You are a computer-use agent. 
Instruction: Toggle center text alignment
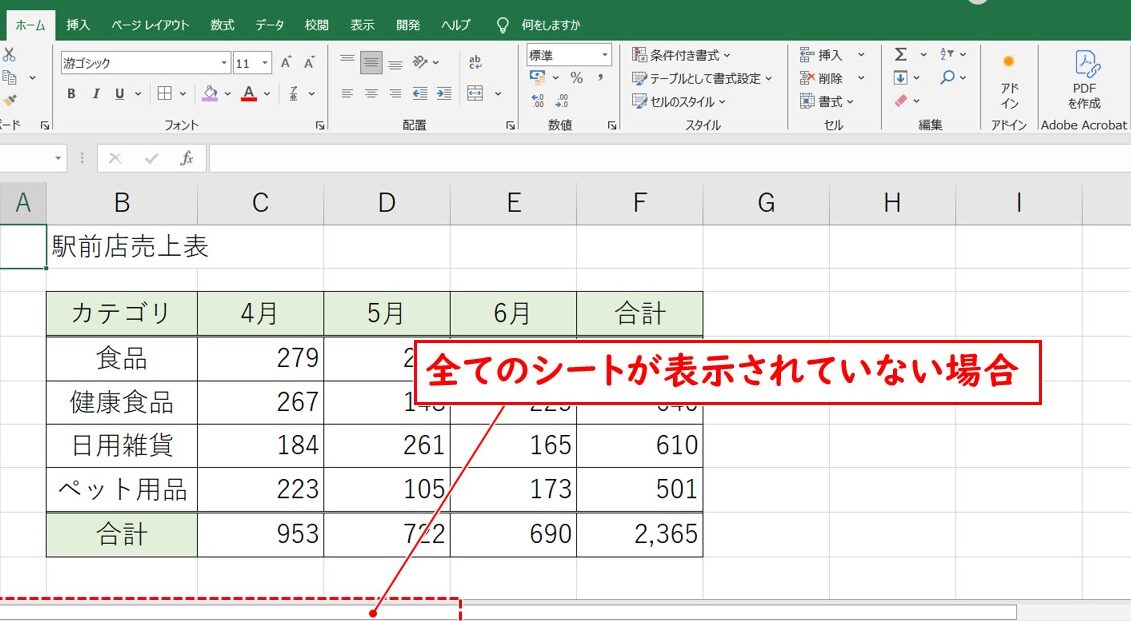(x=371, y=93)
